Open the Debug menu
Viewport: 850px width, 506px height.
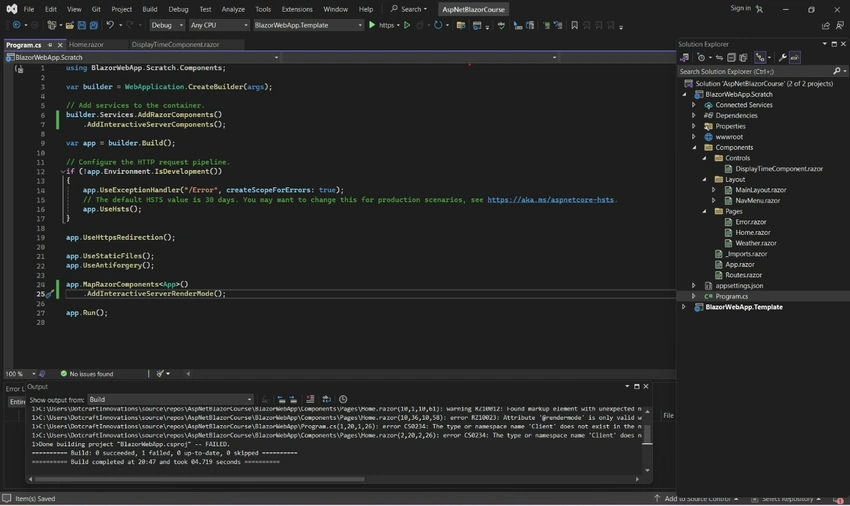[x=178, y=9]
